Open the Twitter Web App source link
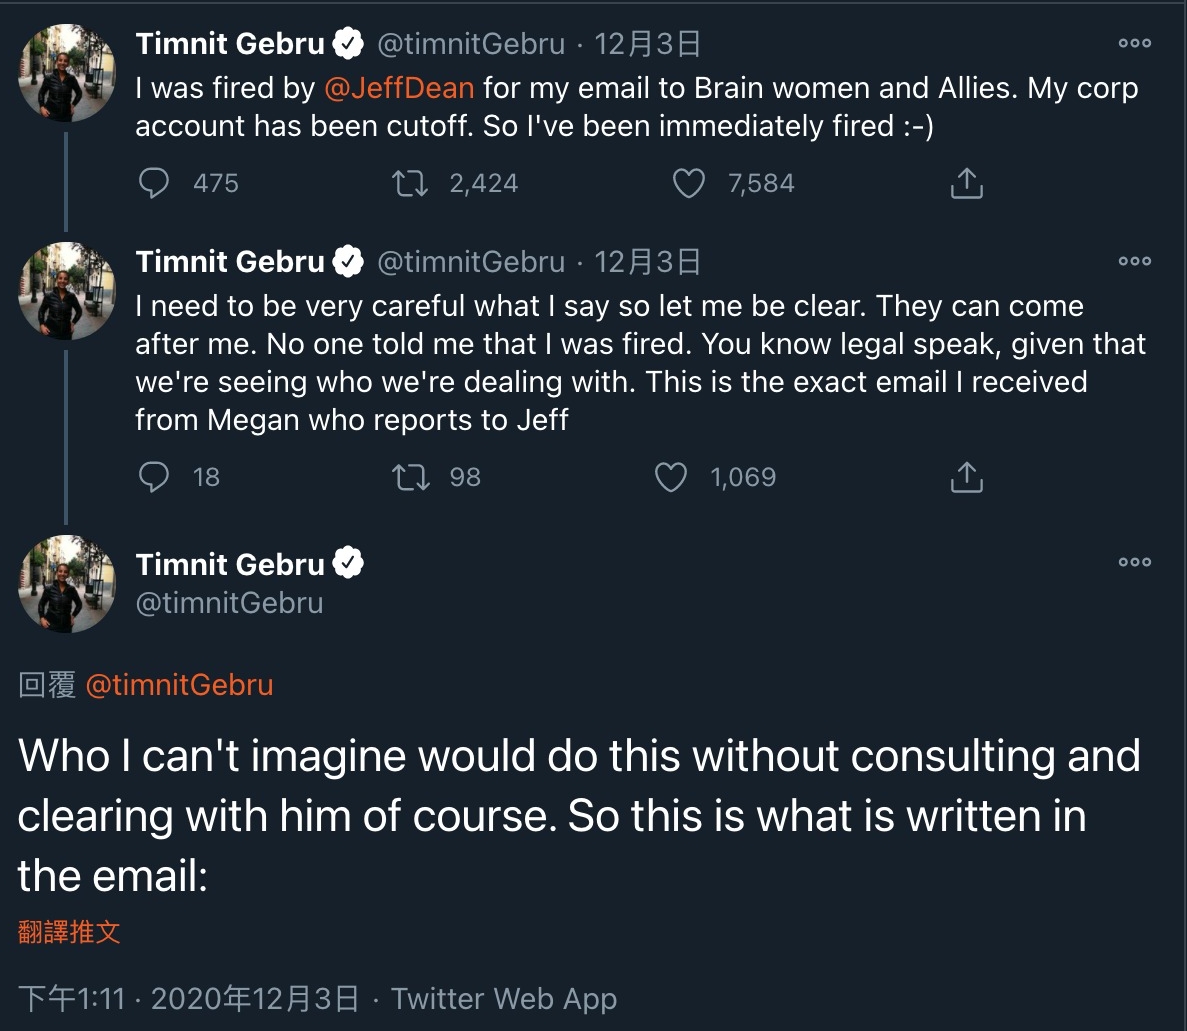The image size is (1187, 1031). coord(504,998)
